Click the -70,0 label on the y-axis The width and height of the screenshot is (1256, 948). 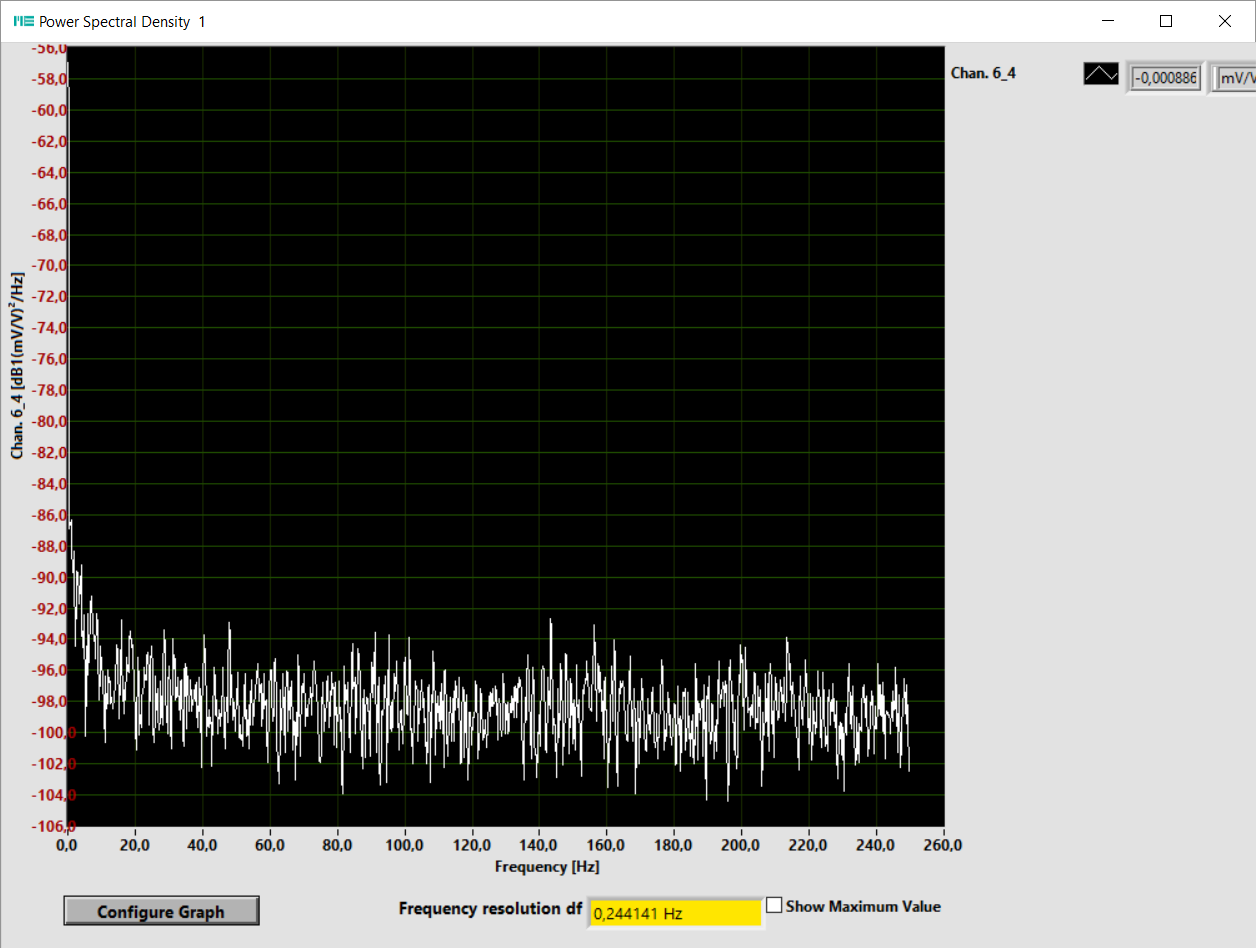pos(49,266)
